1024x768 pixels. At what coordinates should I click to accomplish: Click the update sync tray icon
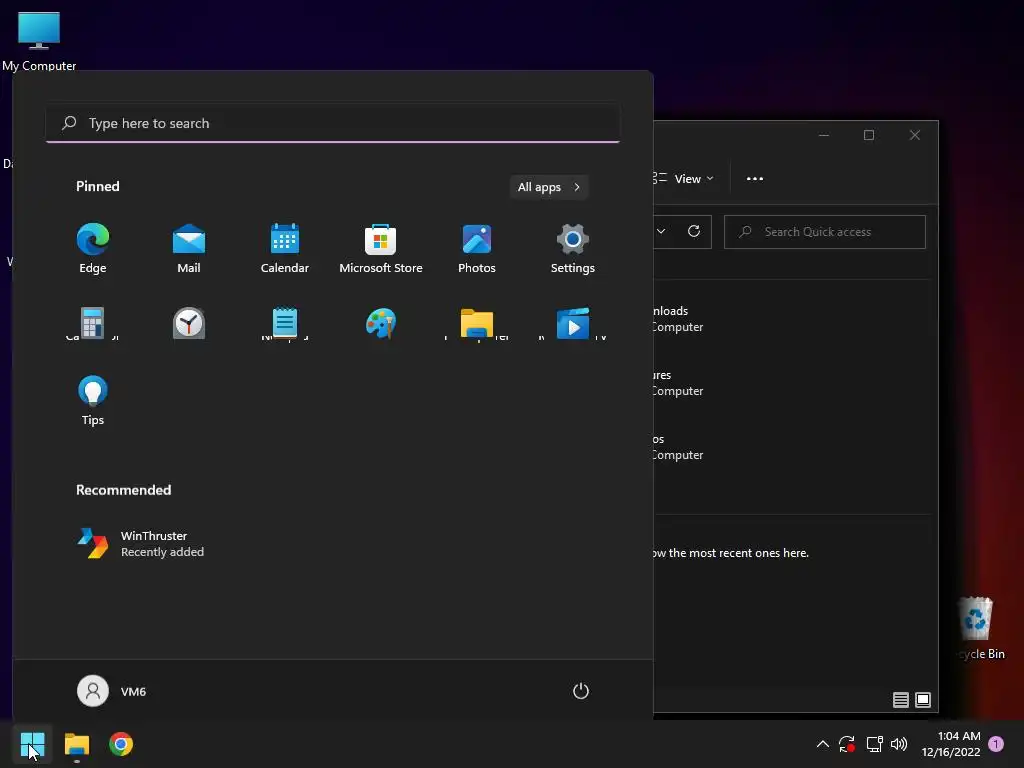click(847, 744)
